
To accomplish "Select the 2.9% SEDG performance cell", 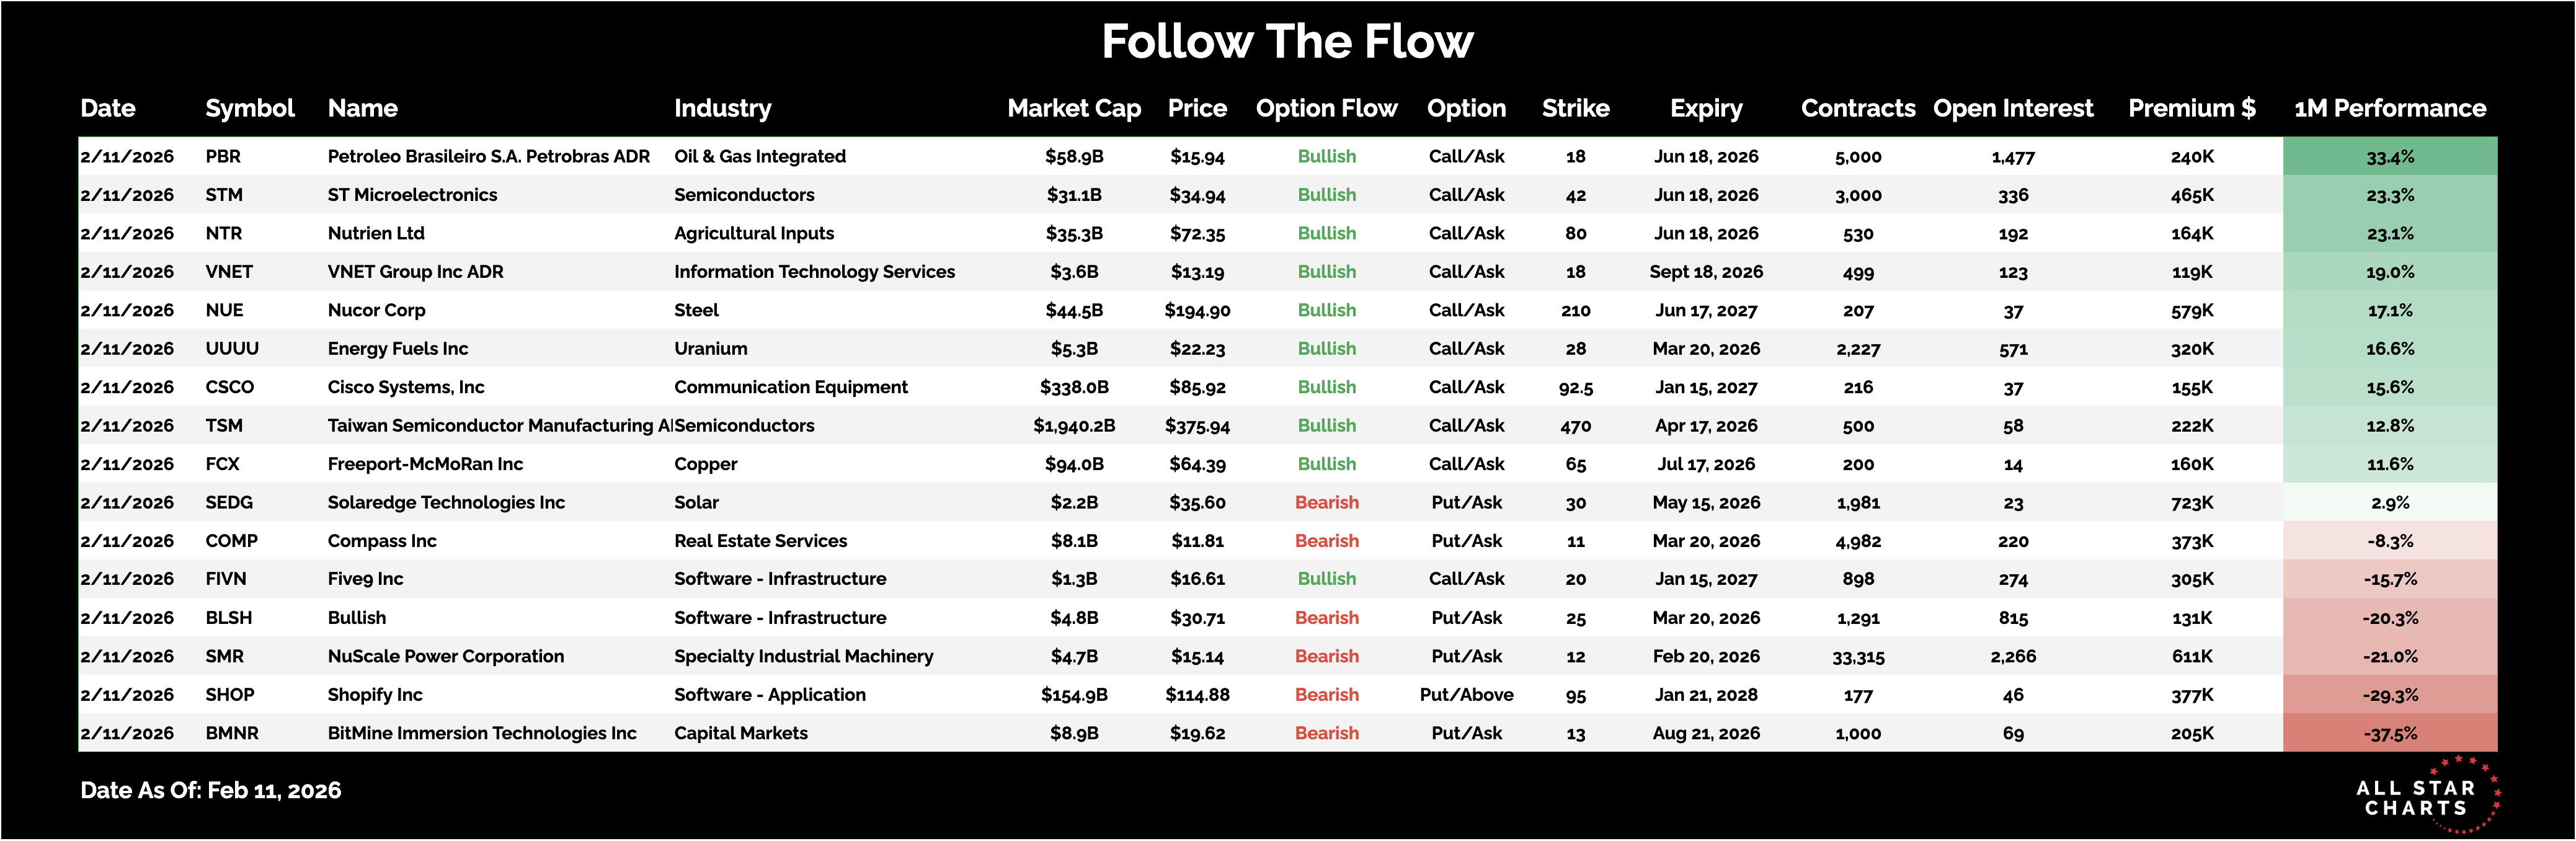I will (2389, 502).
